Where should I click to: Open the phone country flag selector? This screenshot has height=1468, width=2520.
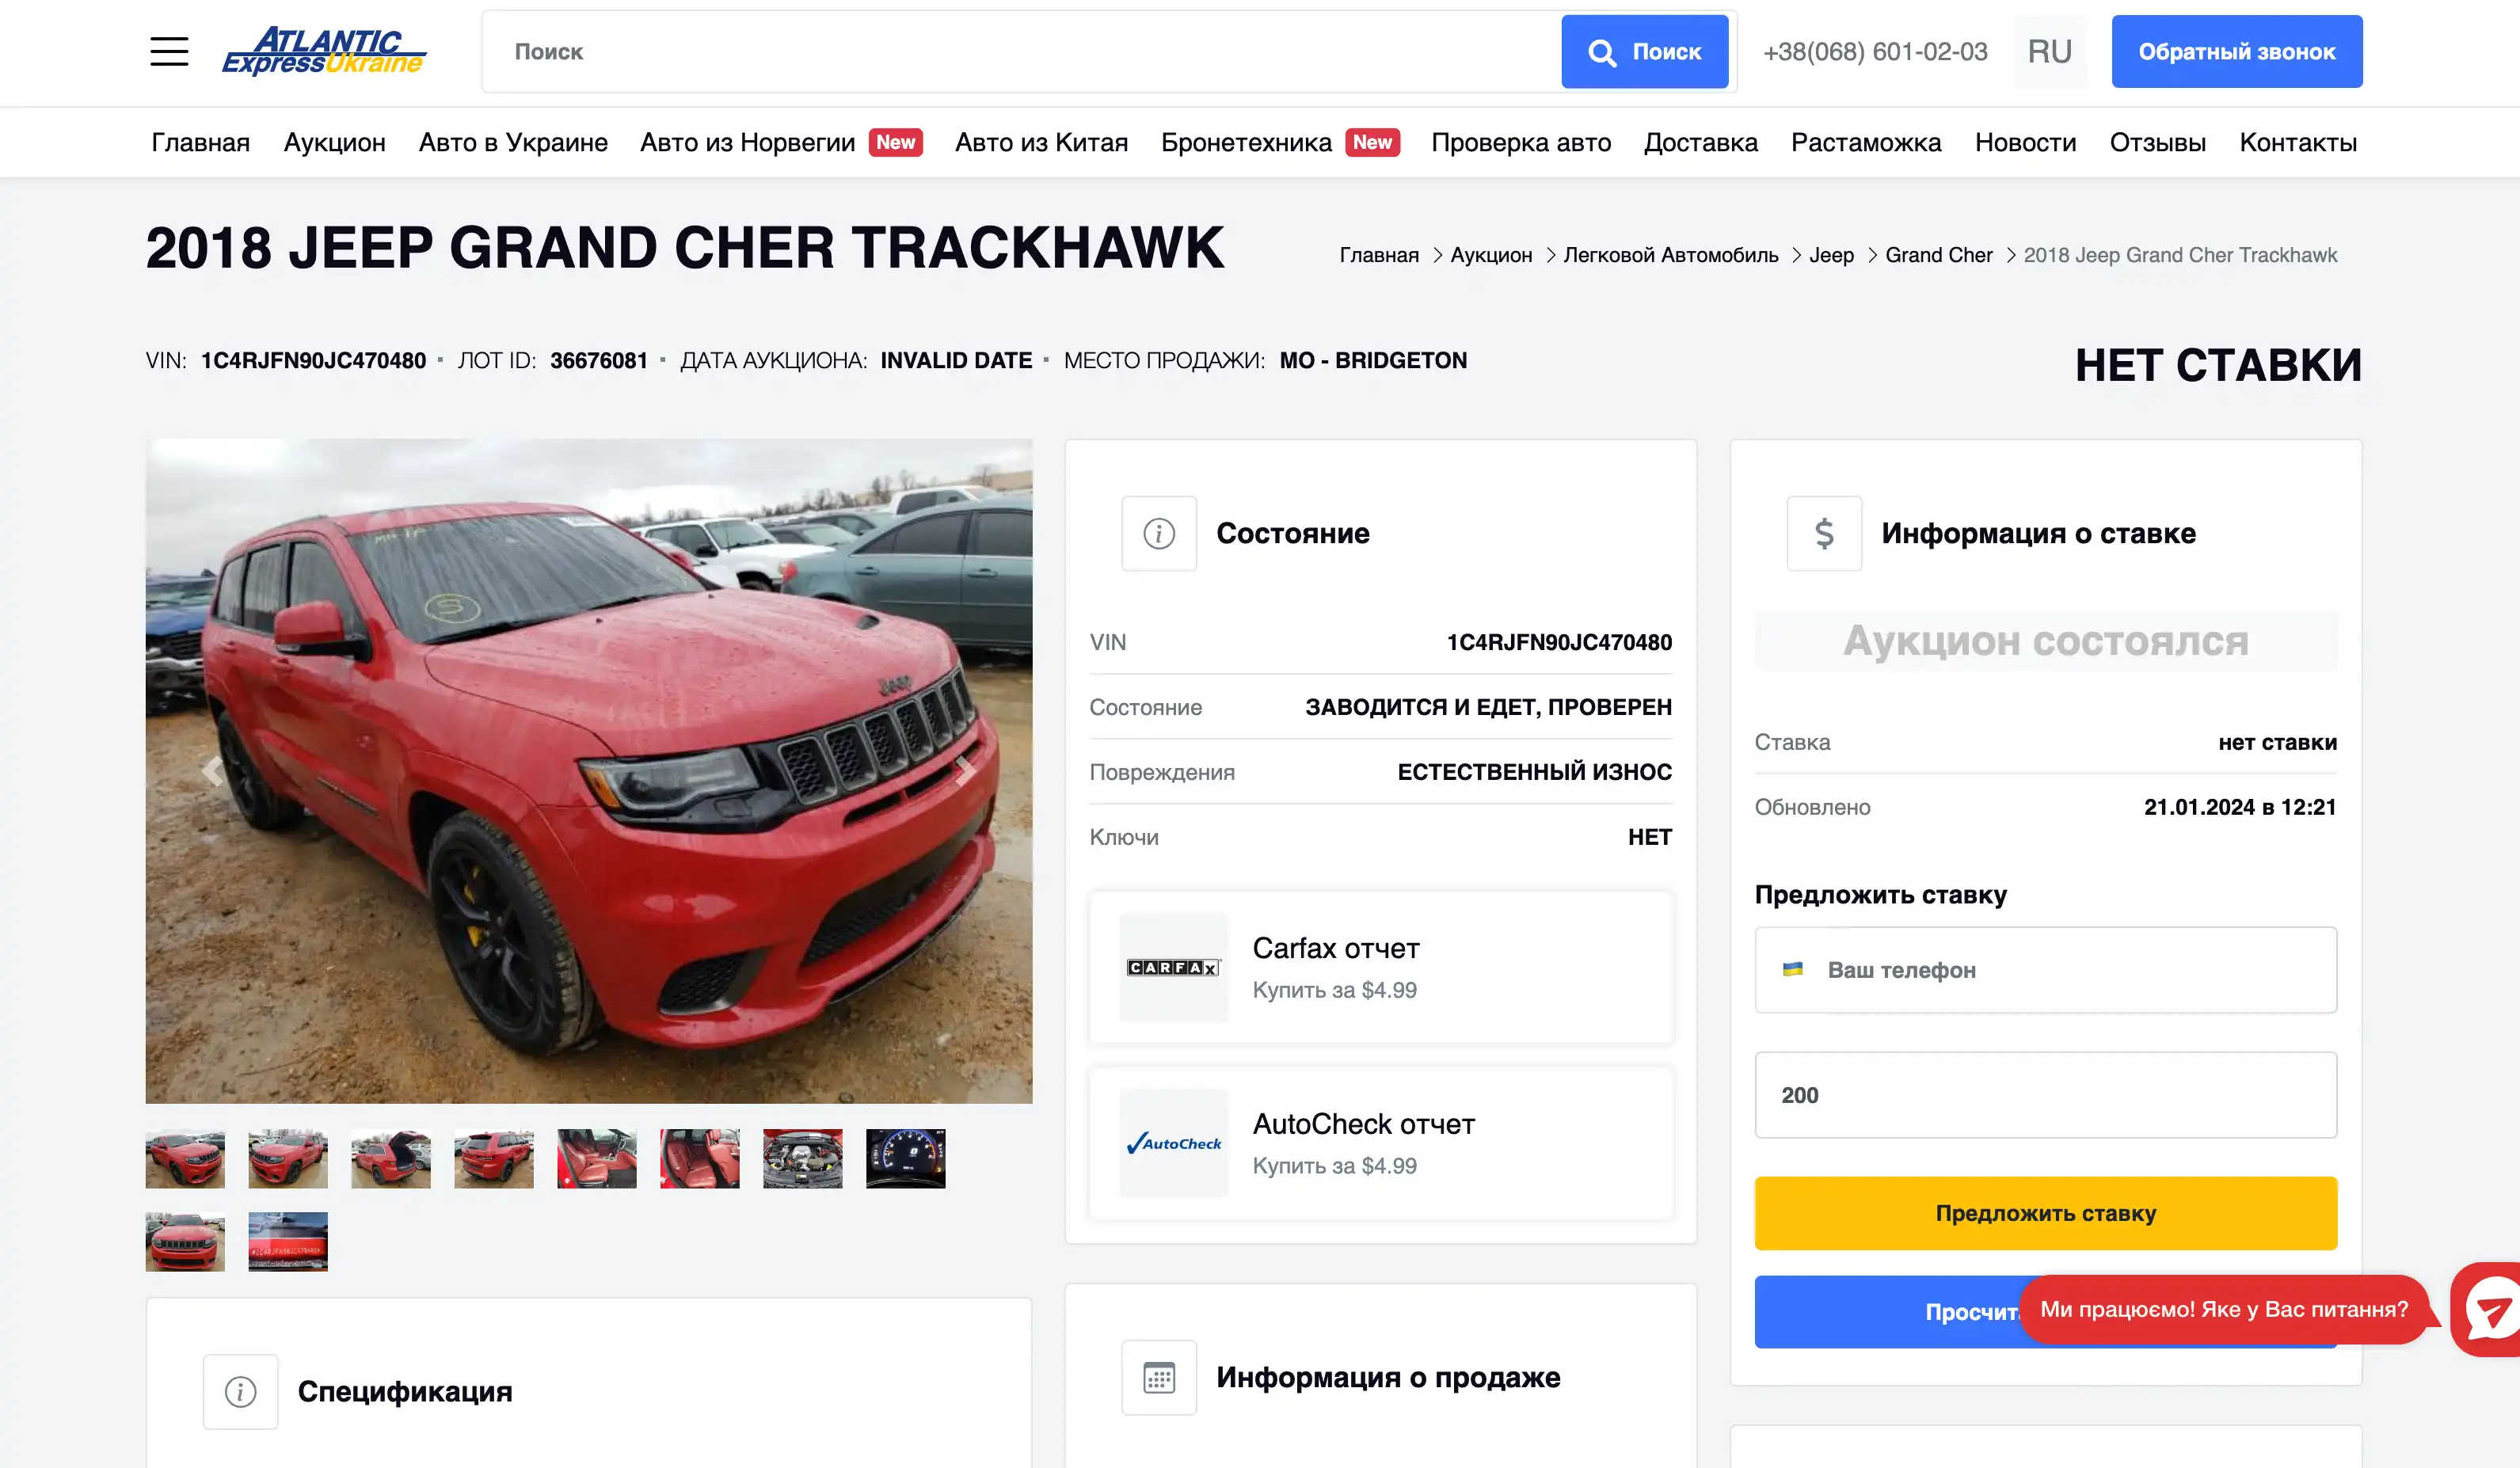1792,969
